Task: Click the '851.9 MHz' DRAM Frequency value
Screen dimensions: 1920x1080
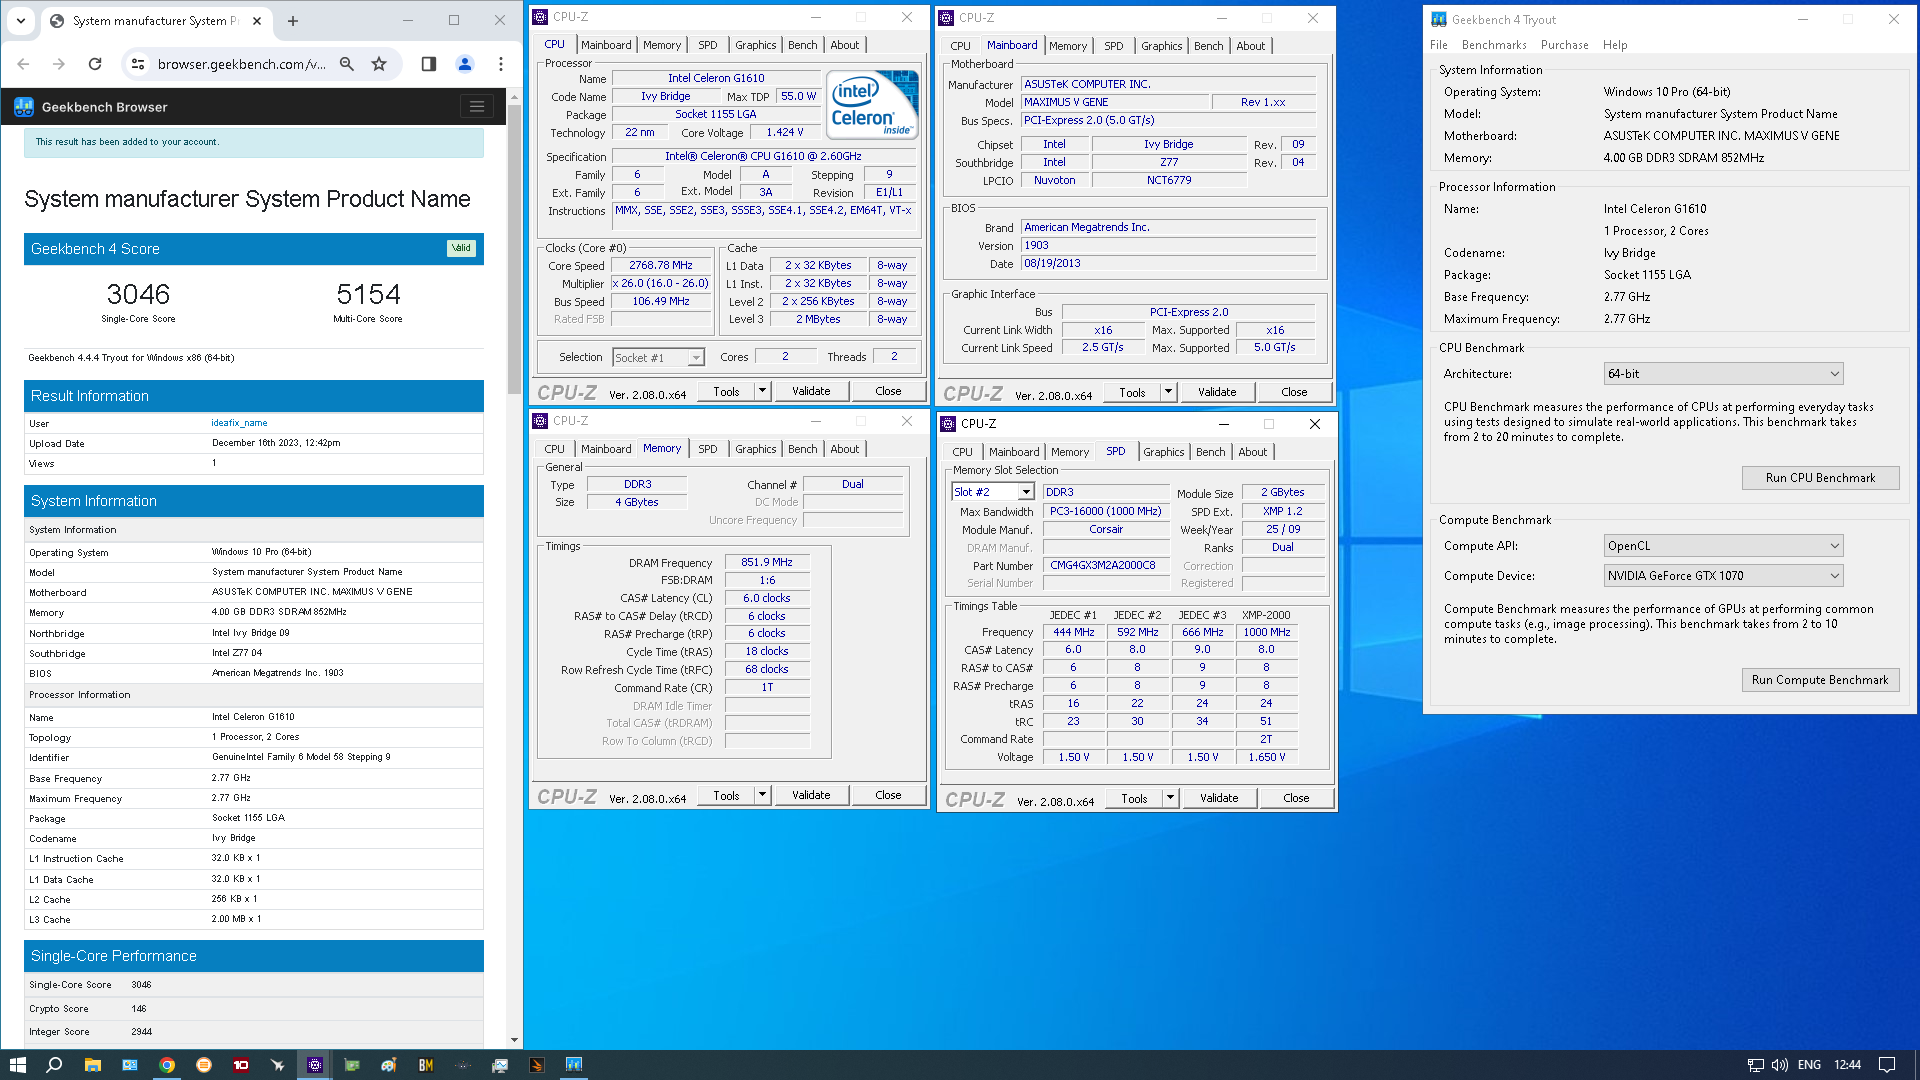Action: click(x=767, y=563)
